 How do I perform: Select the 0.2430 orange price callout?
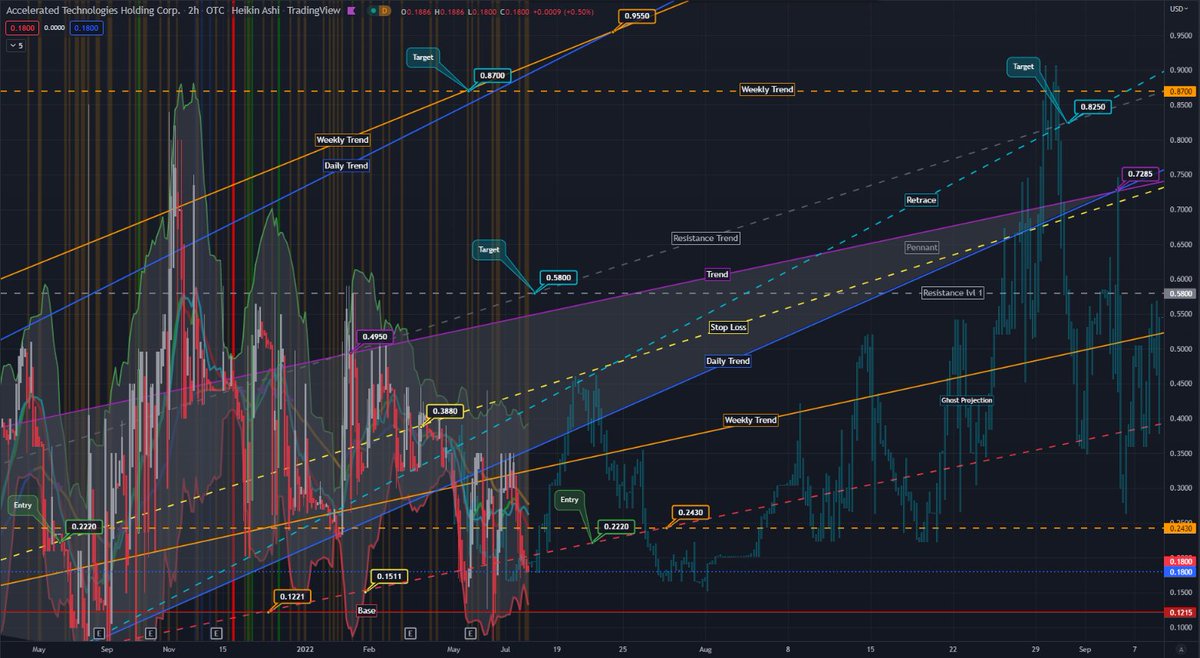coord(690,512)
